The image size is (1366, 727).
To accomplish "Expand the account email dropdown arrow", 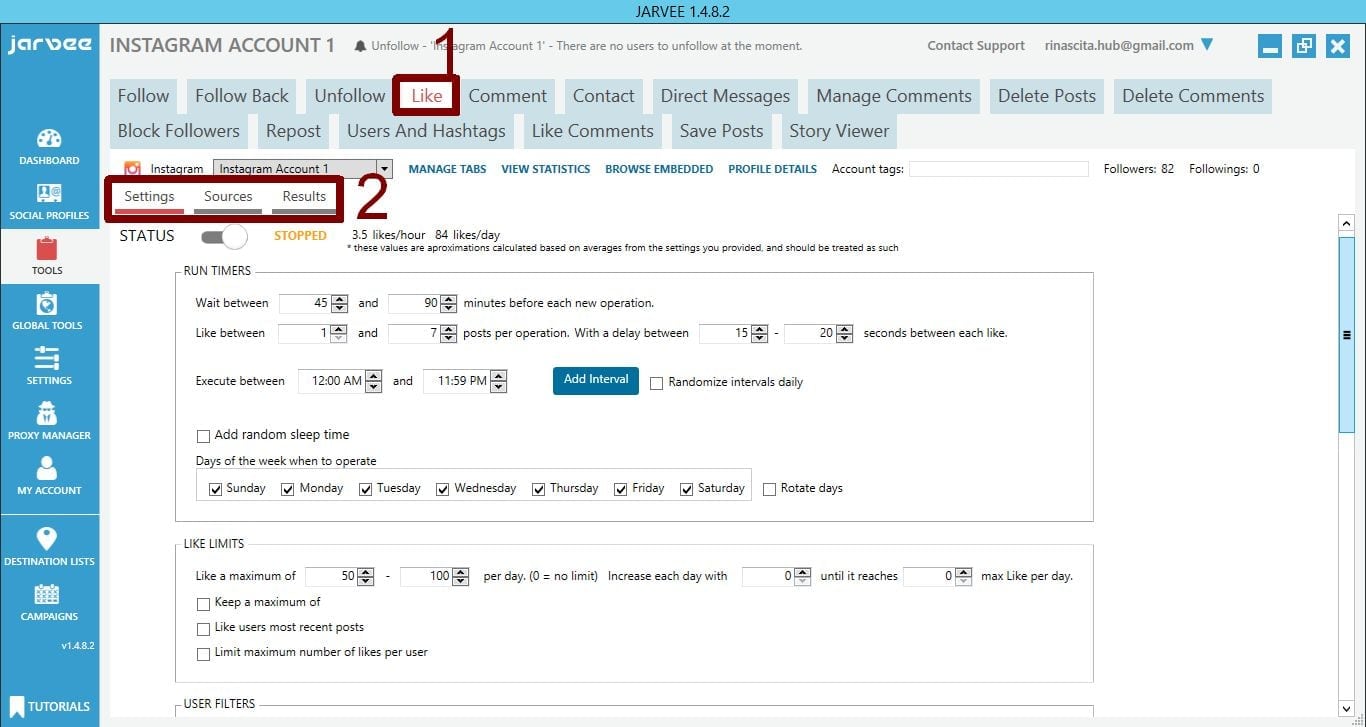I will pos(1206,44).
